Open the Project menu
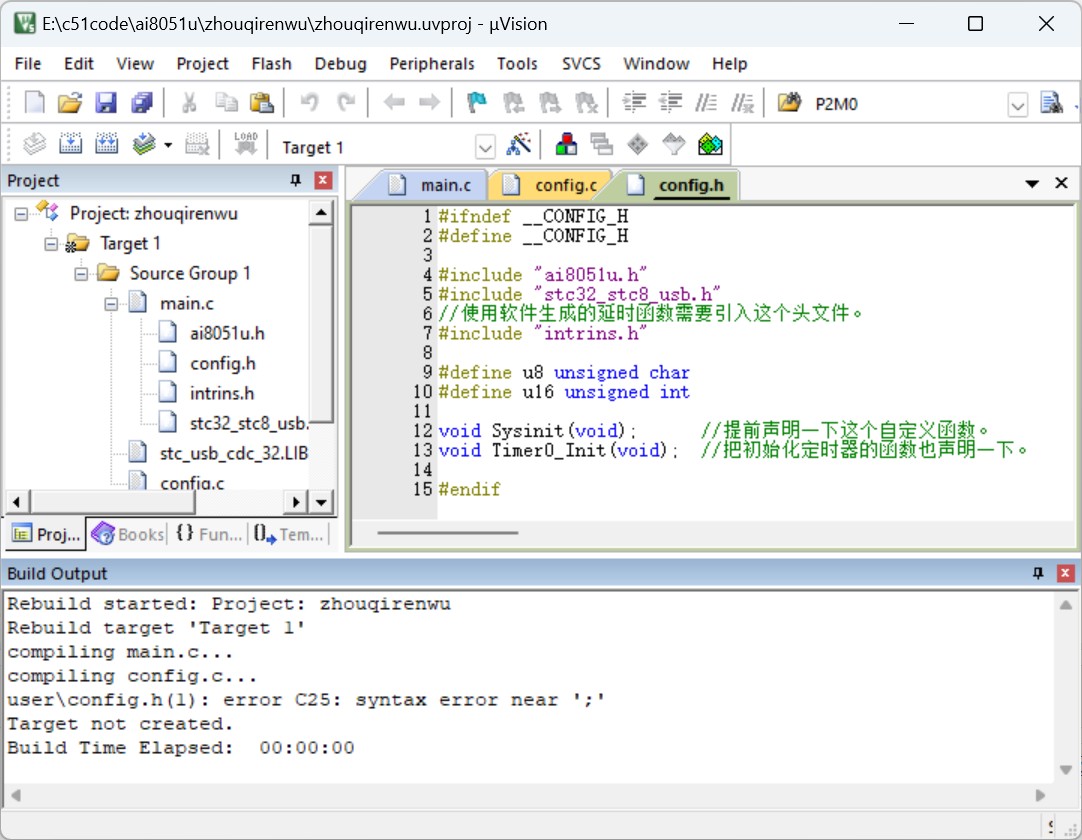1082x840 pixels. point(202,64)
